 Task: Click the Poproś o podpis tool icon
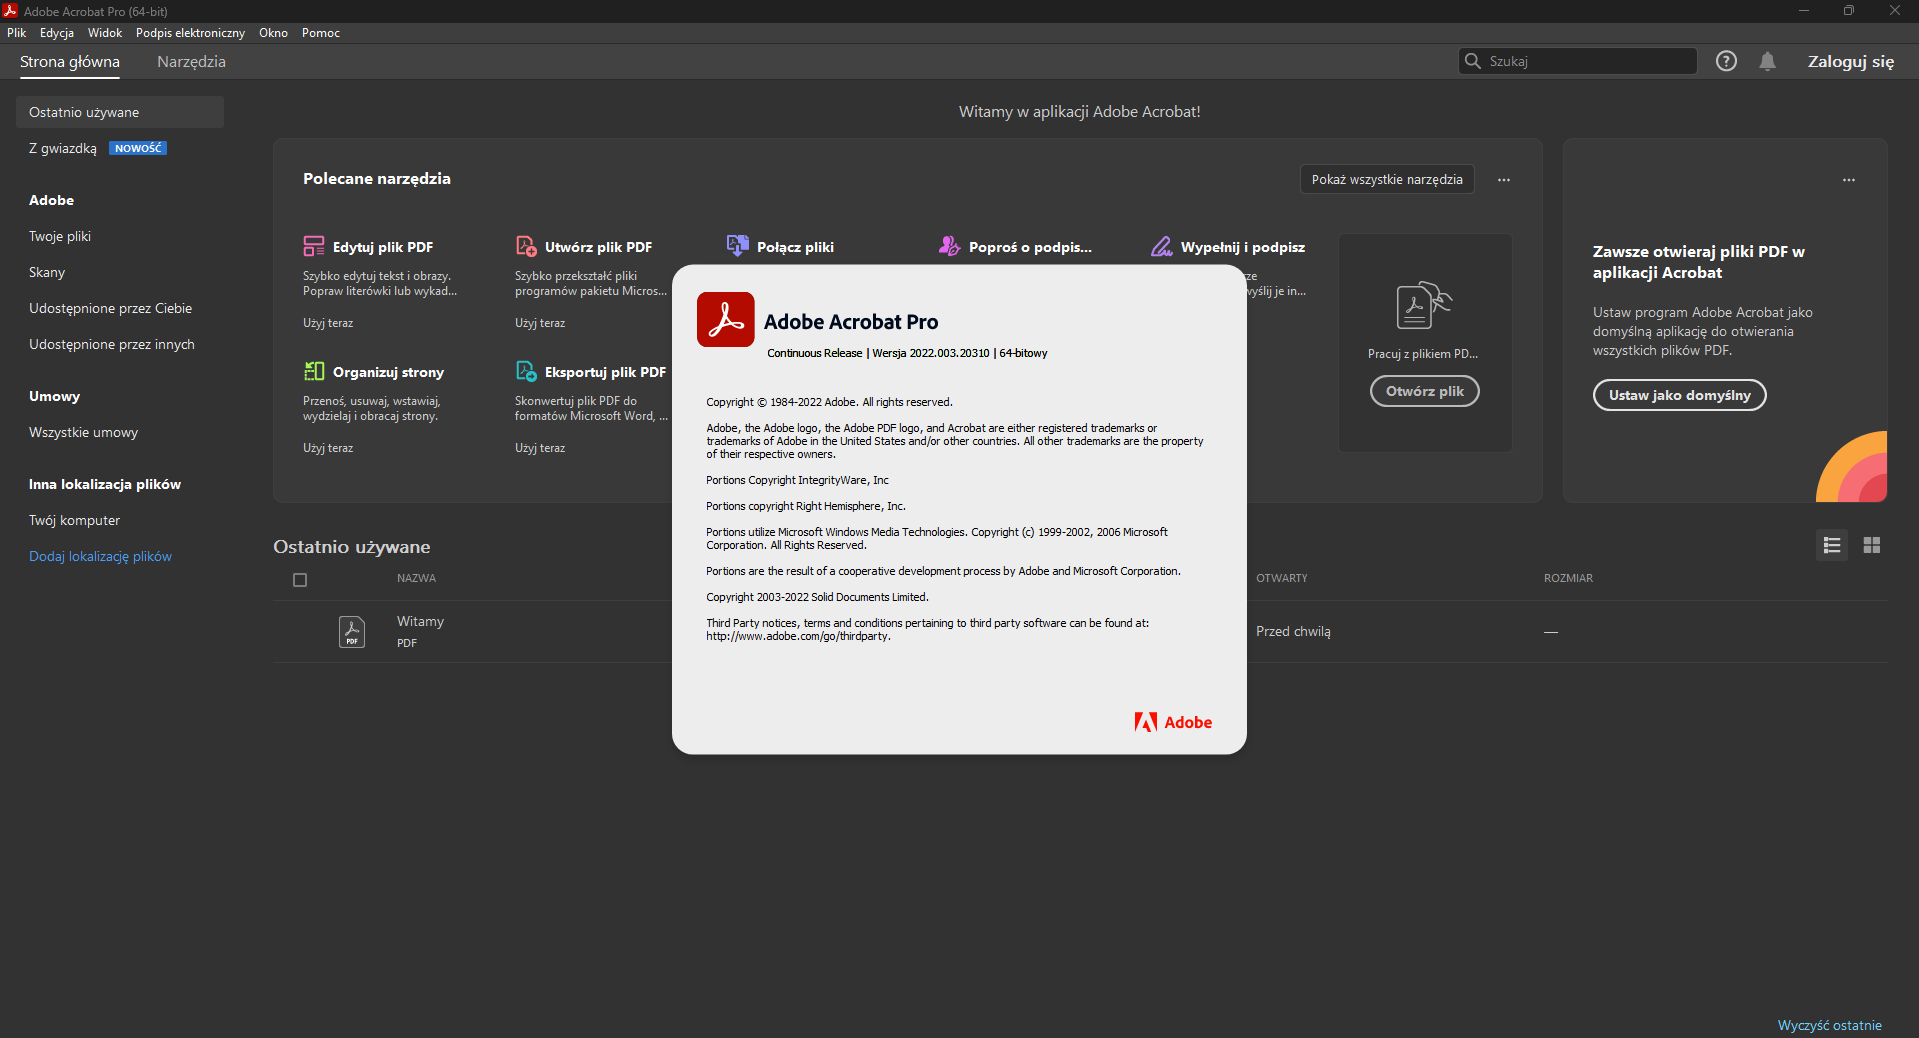[950, 246]
